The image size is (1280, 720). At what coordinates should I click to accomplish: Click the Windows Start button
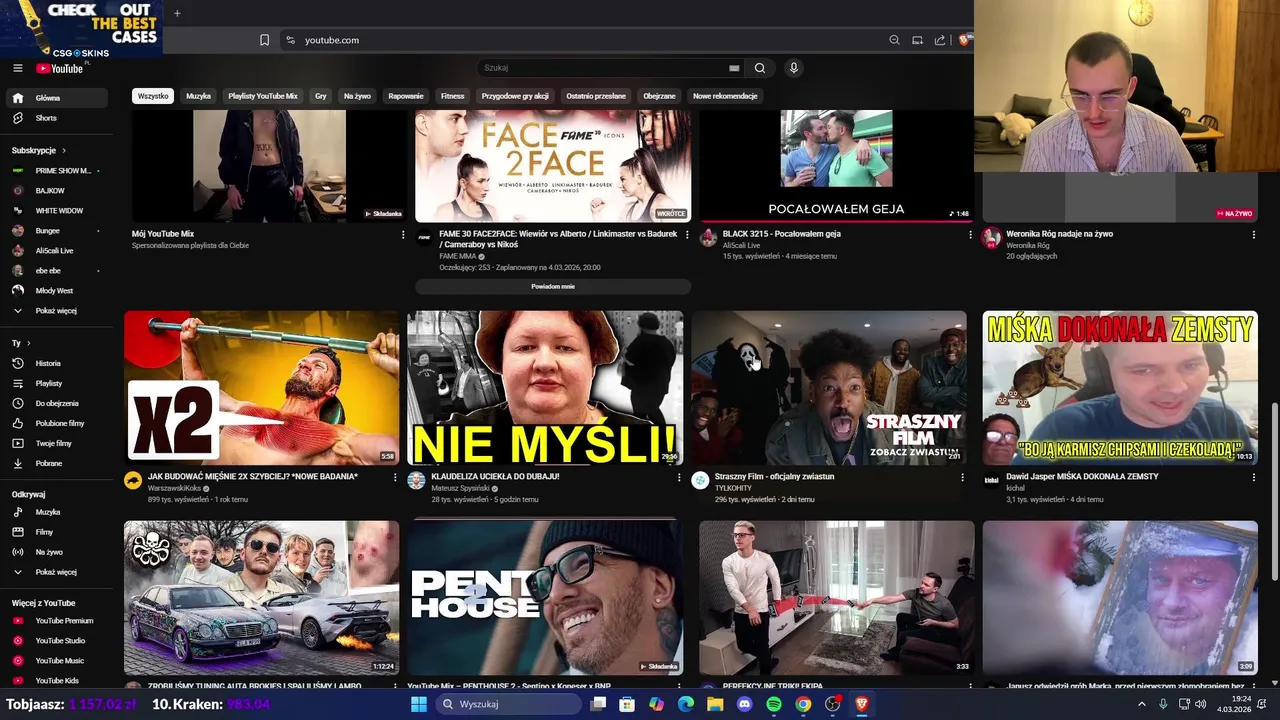[419, 704]
